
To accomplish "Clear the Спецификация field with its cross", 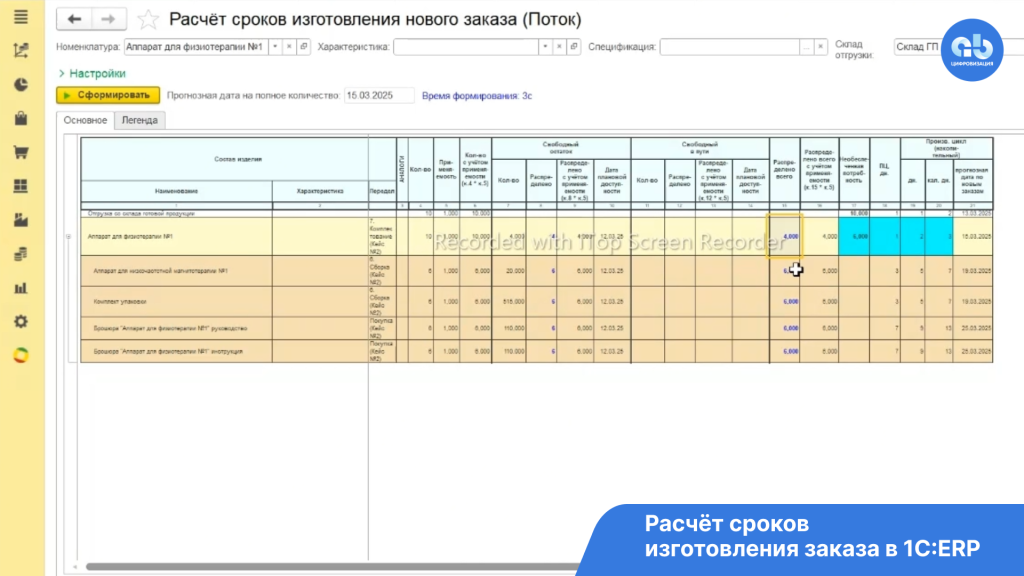I will pos(821,47).
